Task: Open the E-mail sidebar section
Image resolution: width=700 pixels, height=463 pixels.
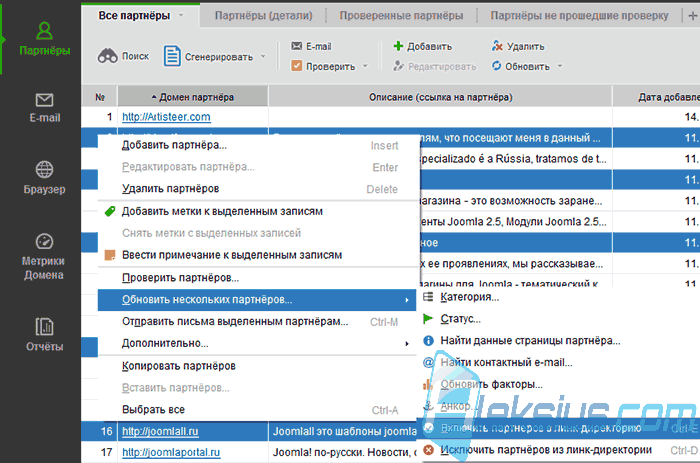Action: (44, 108)
